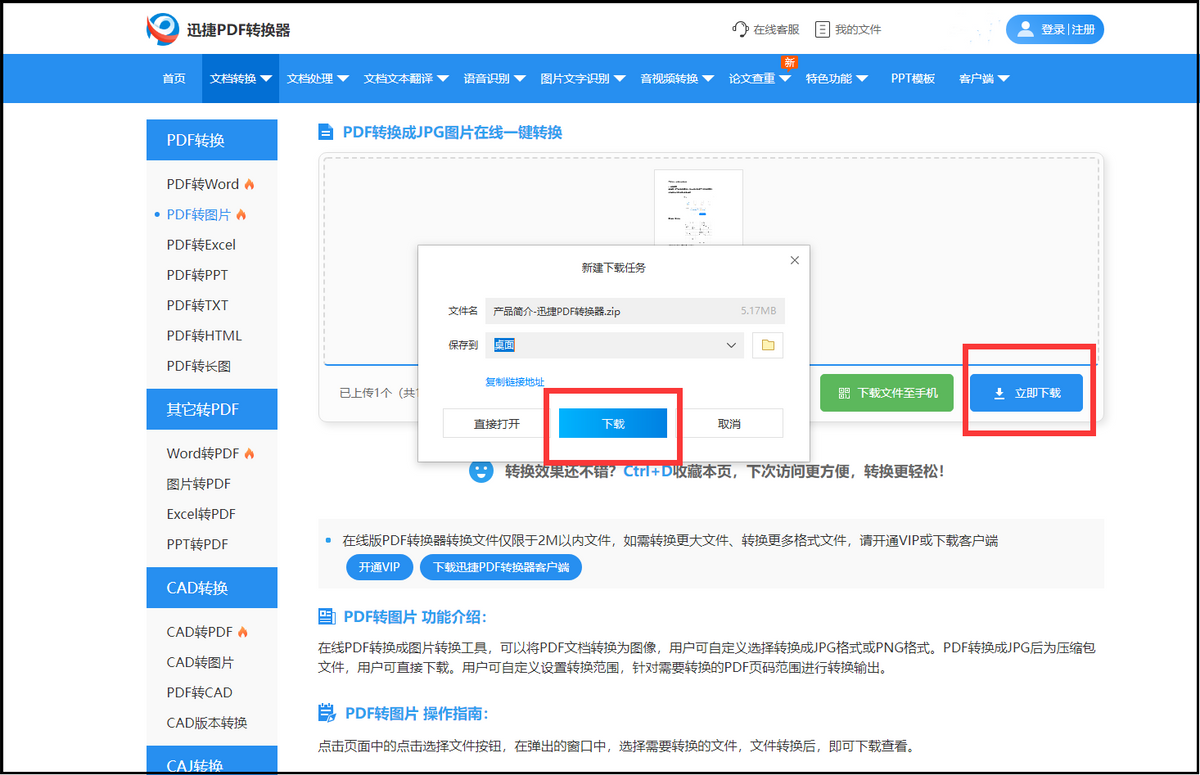This screenshot has width=1200, height=775.
Task: Open 在线客服 headset icon
Action: pyautogui.click(x=740, y=29)
